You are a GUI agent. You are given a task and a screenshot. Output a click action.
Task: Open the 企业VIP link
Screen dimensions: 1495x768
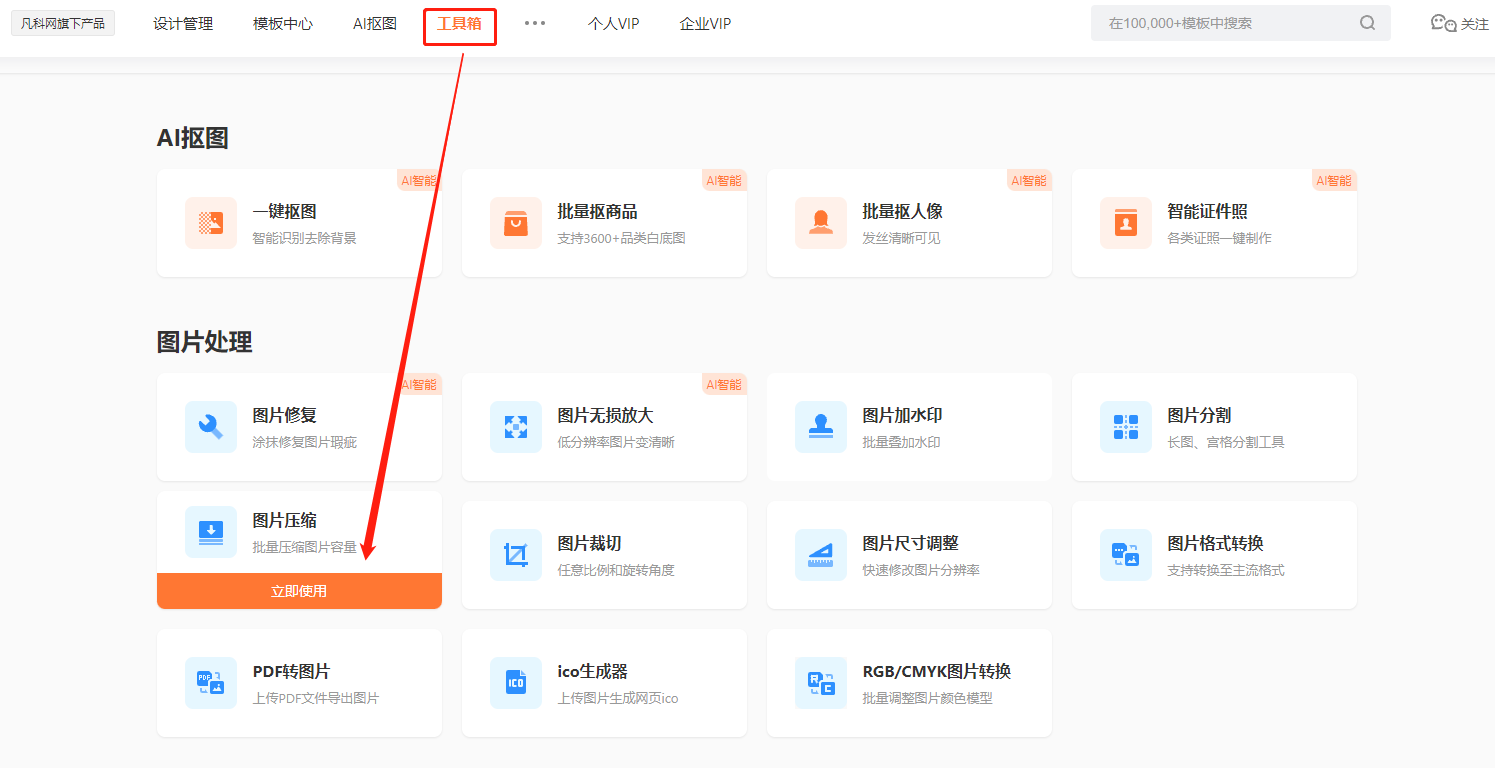click(705, 24)
